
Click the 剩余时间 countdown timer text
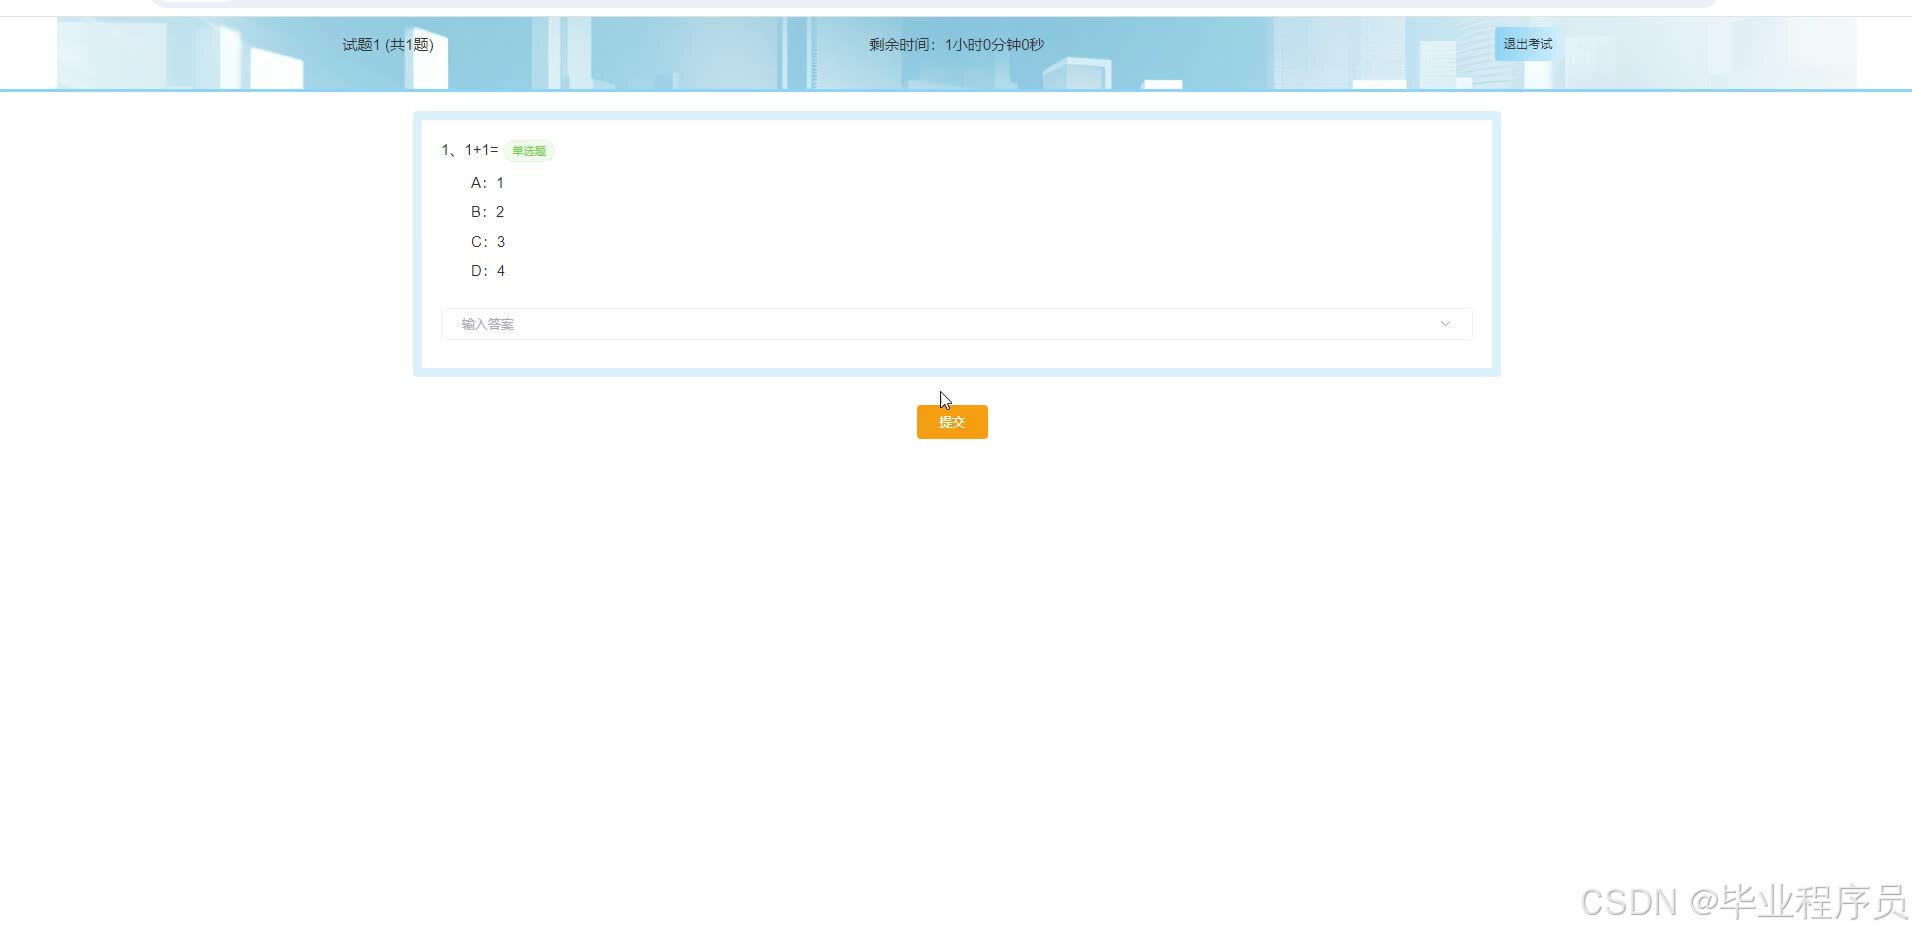[x=956, y=44]
